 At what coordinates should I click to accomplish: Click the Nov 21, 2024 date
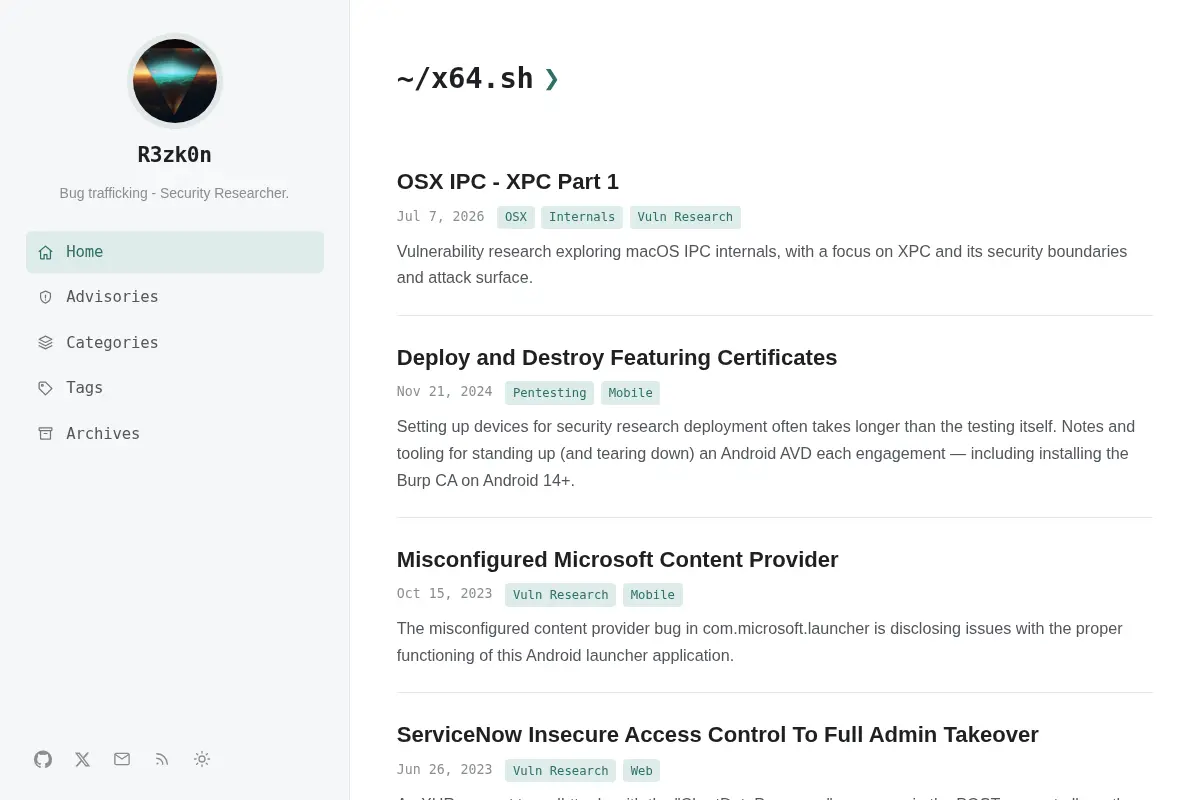click(x=444, y=392)
